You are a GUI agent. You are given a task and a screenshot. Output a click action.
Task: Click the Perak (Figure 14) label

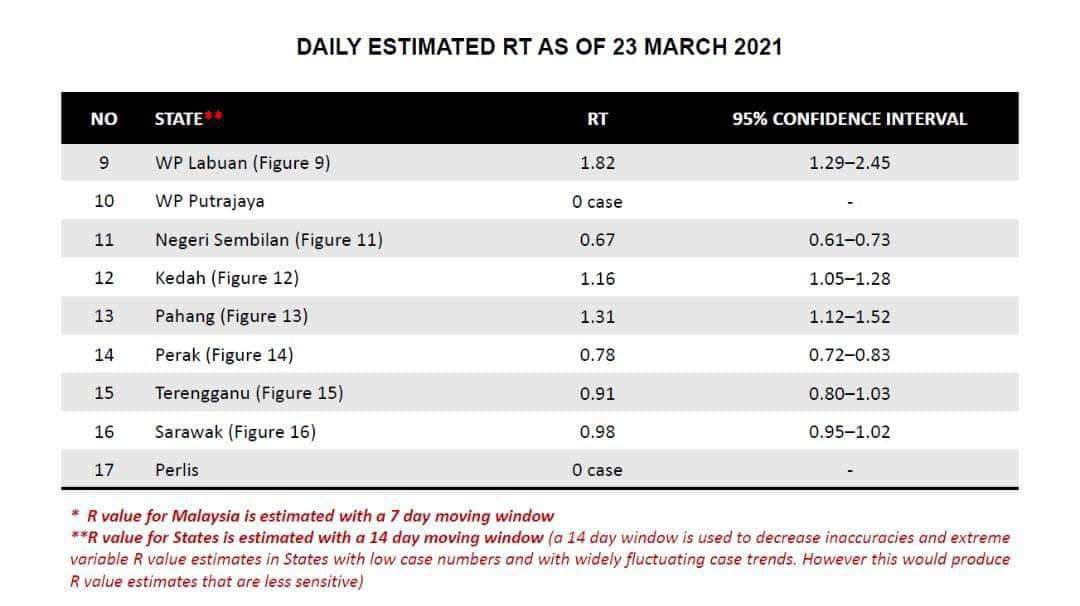point(224,355)
